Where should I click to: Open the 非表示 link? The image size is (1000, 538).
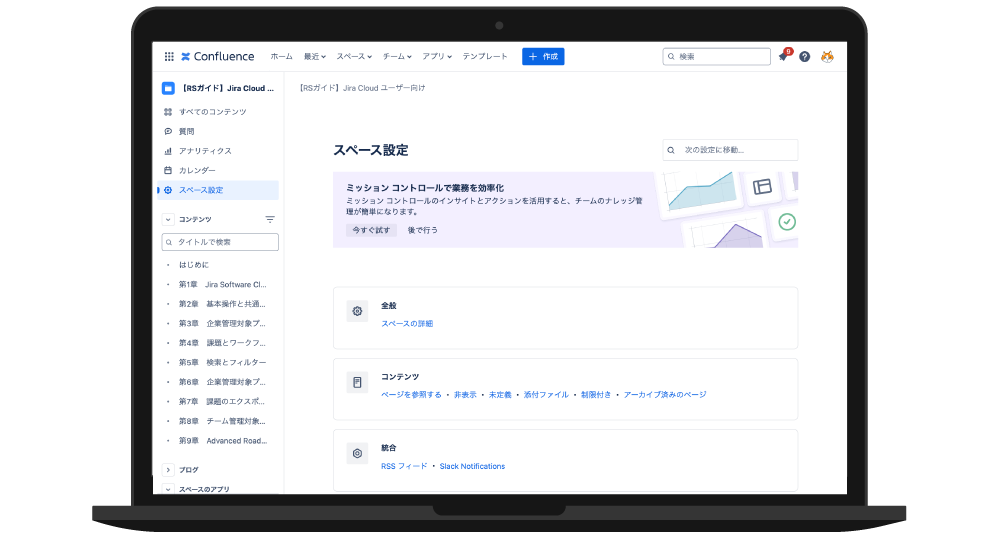466,395
